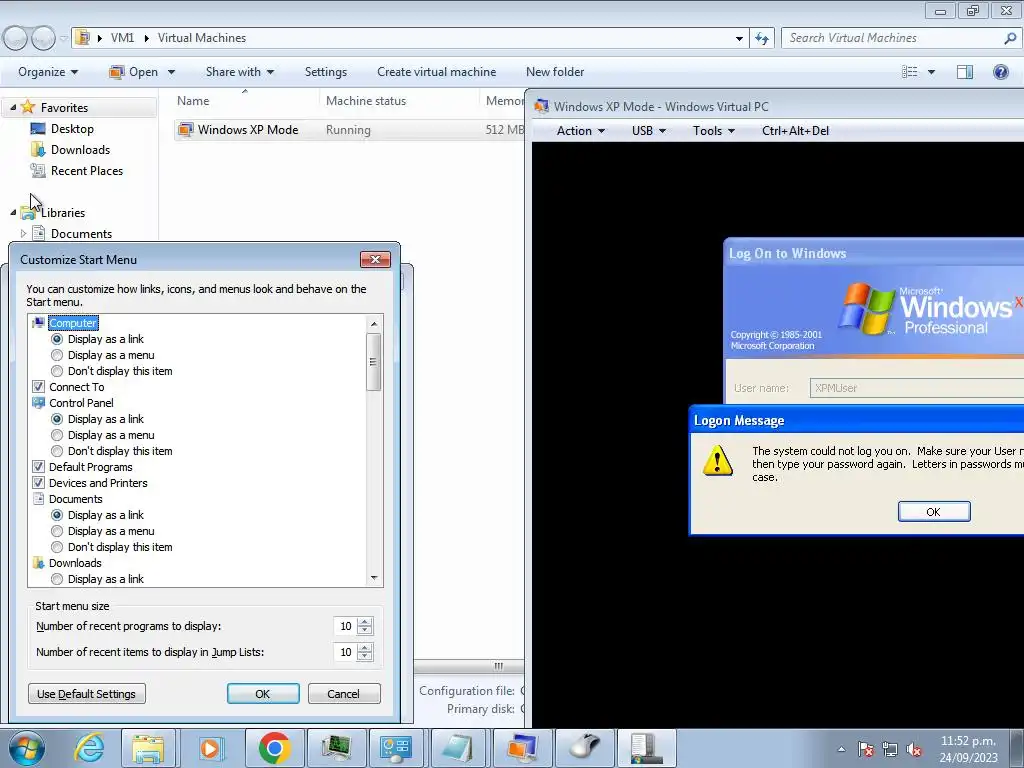Open the Windows Start orb
The height and width of the screenshot is (768, 1024).
pyautogui.click(x=26, y=748)
